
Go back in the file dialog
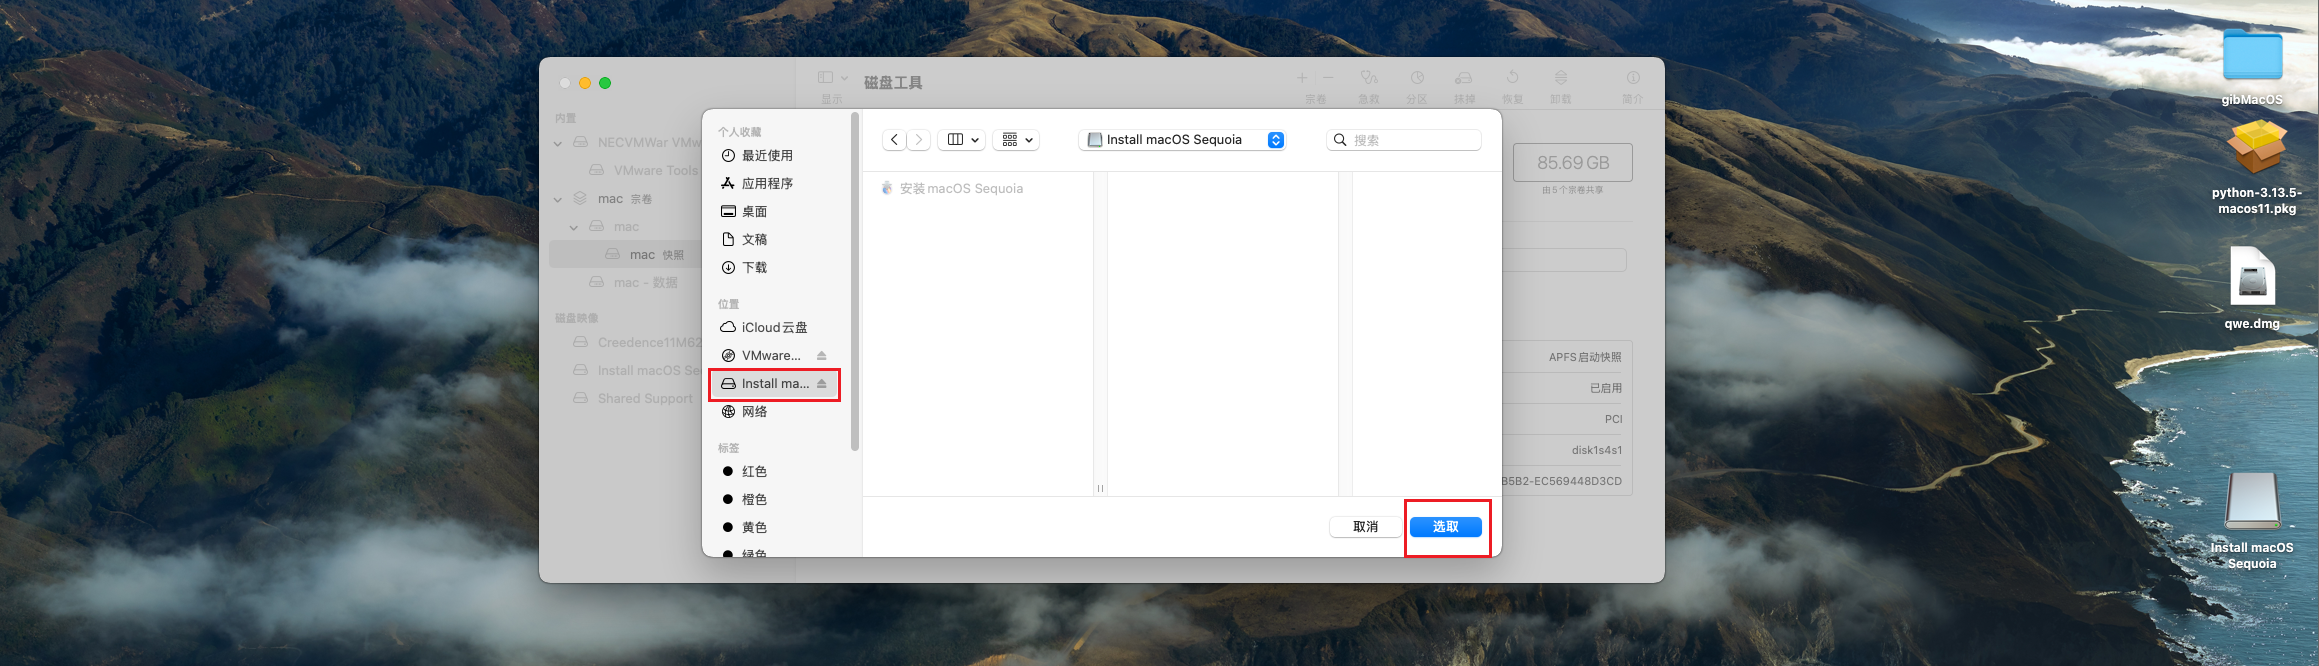(895, 140)
